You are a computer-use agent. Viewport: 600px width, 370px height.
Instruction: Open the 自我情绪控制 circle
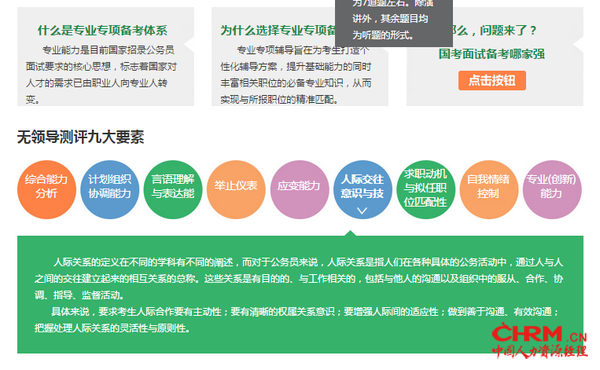point(489,189)
